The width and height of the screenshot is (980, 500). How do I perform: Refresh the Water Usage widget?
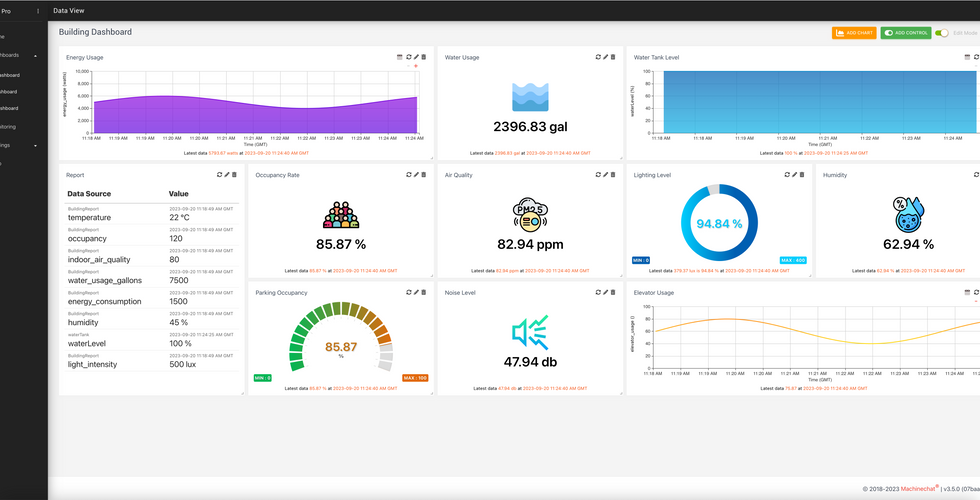click(x=598, y=57)
